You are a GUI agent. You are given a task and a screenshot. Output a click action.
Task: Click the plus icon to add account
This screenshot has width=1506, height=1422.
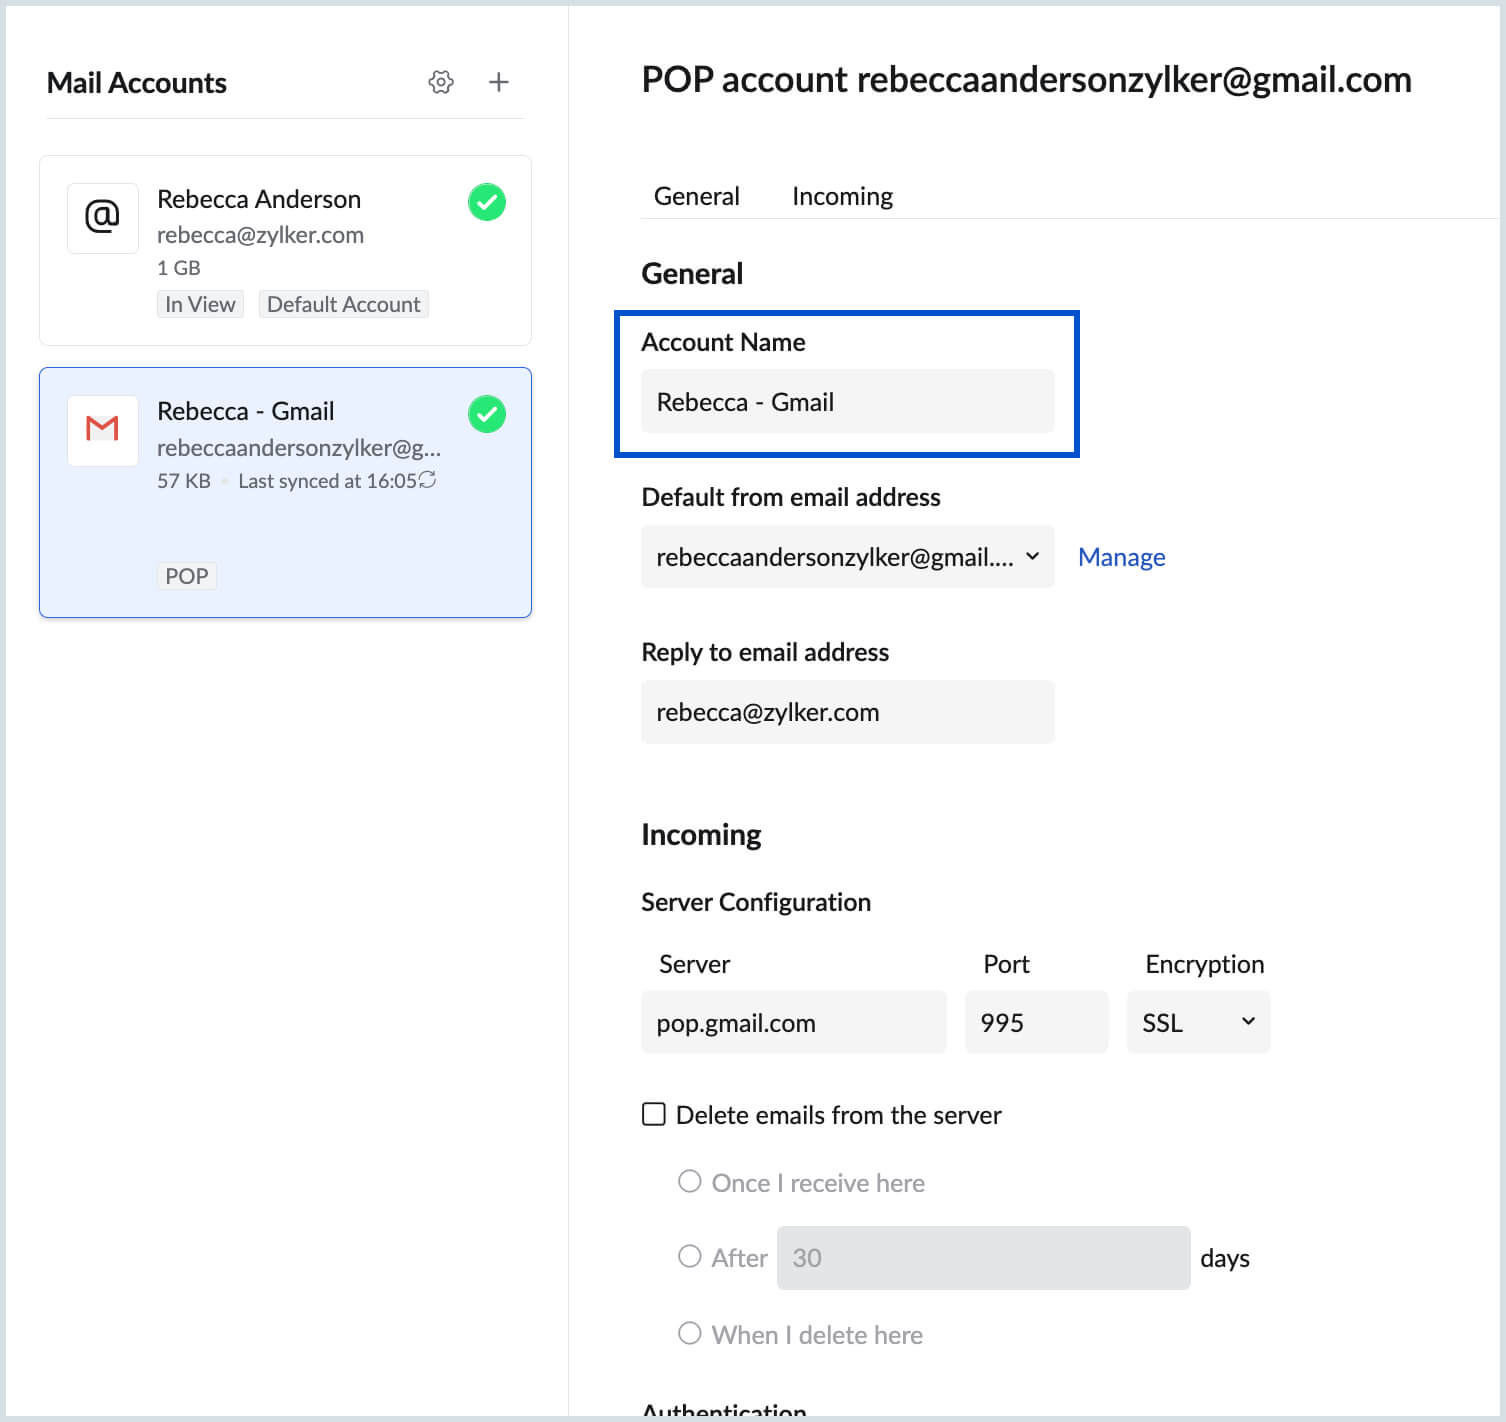click(498, 82)
